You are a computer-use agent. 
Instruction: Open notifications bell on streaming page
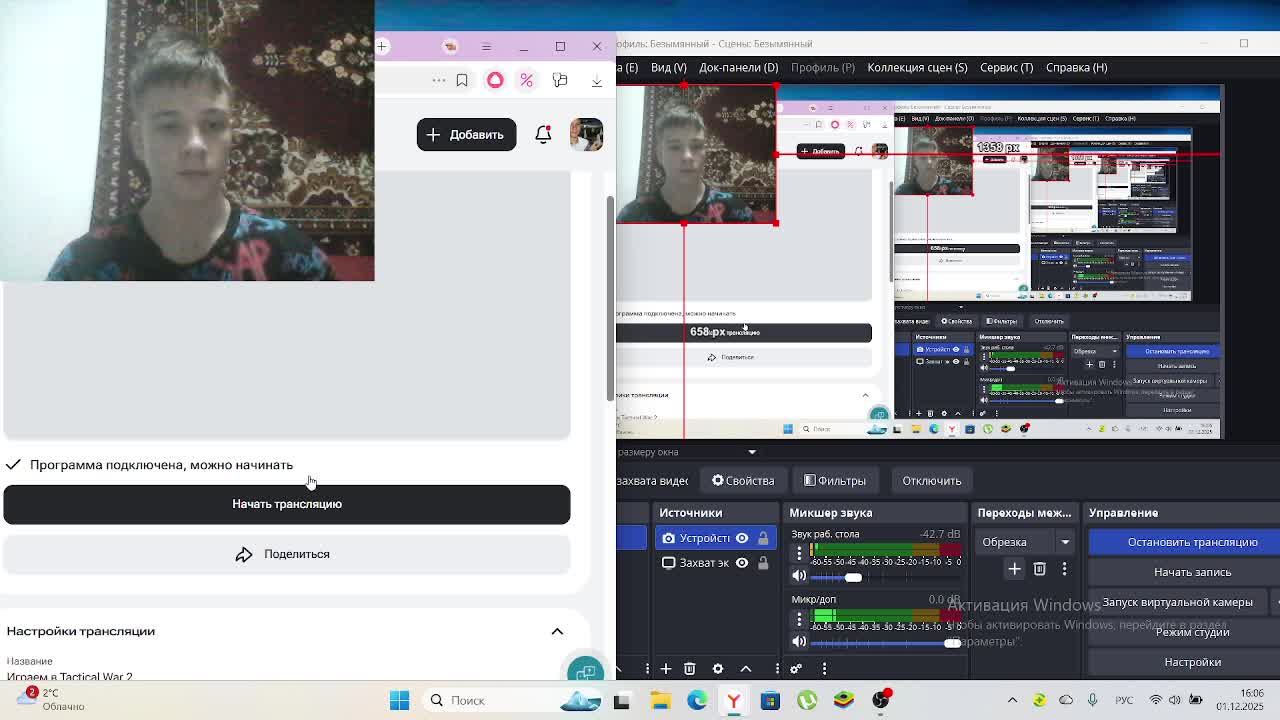pos(543,134)
